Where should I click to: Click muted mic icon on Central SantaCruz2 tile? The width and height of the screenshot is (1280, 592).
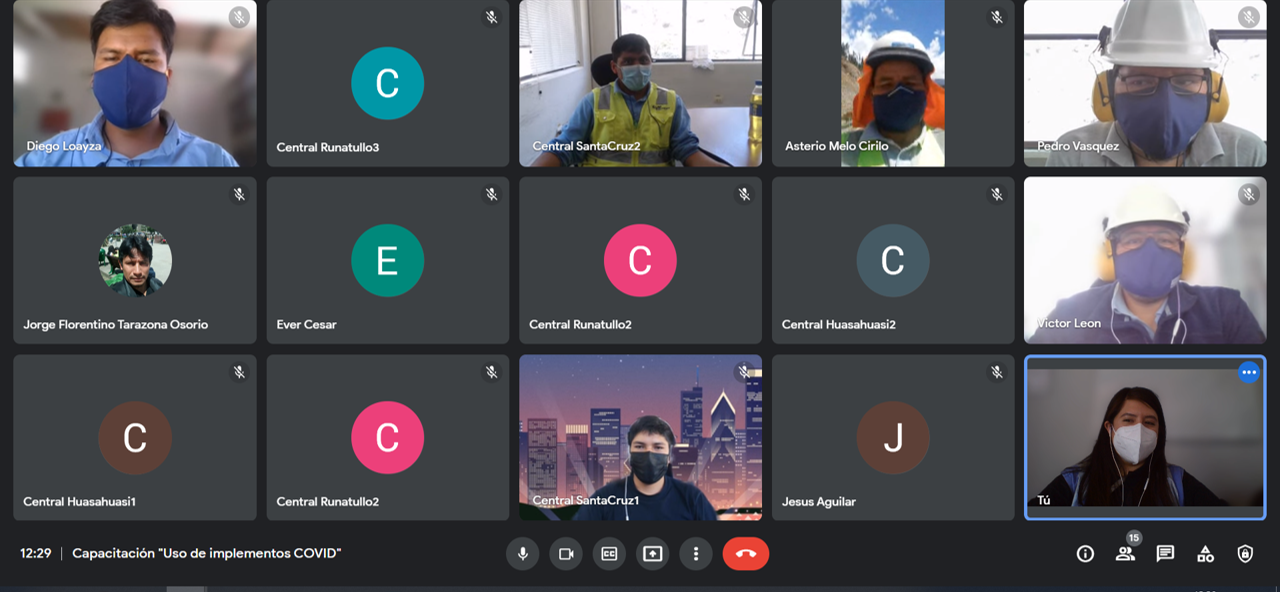(x=744, y=17)
